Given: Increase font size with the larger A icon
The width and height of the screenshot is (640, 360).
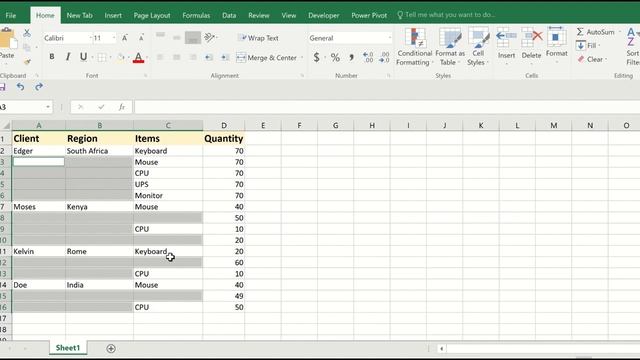Looking at the screenshot, I should 125,38.
